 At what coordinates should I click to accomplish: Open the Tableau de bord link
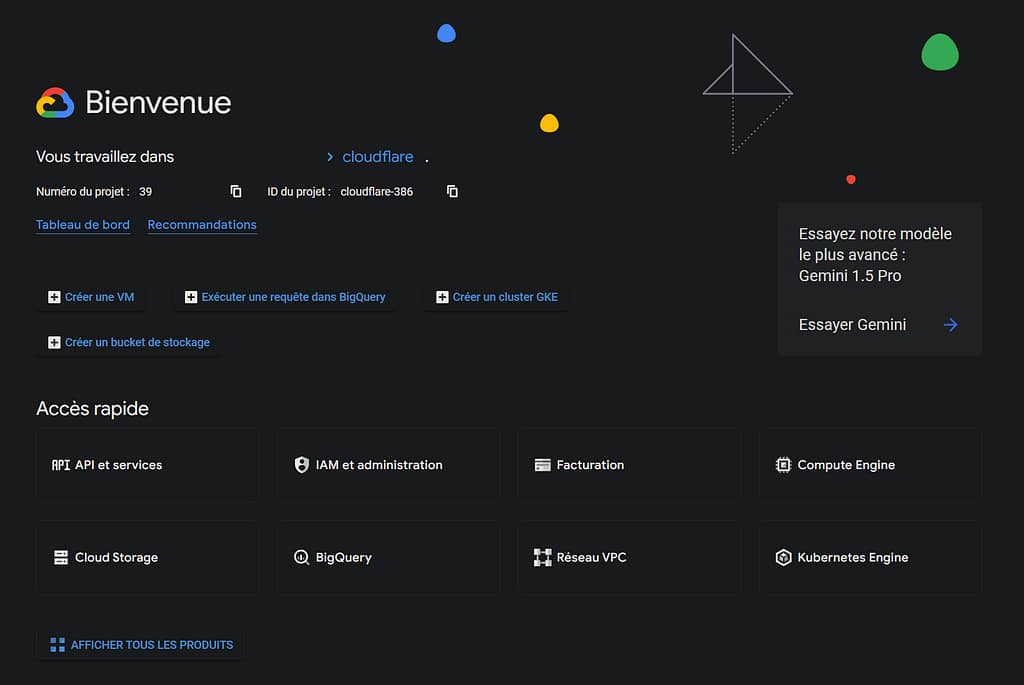pyautogui.click(x=83, y=225)
